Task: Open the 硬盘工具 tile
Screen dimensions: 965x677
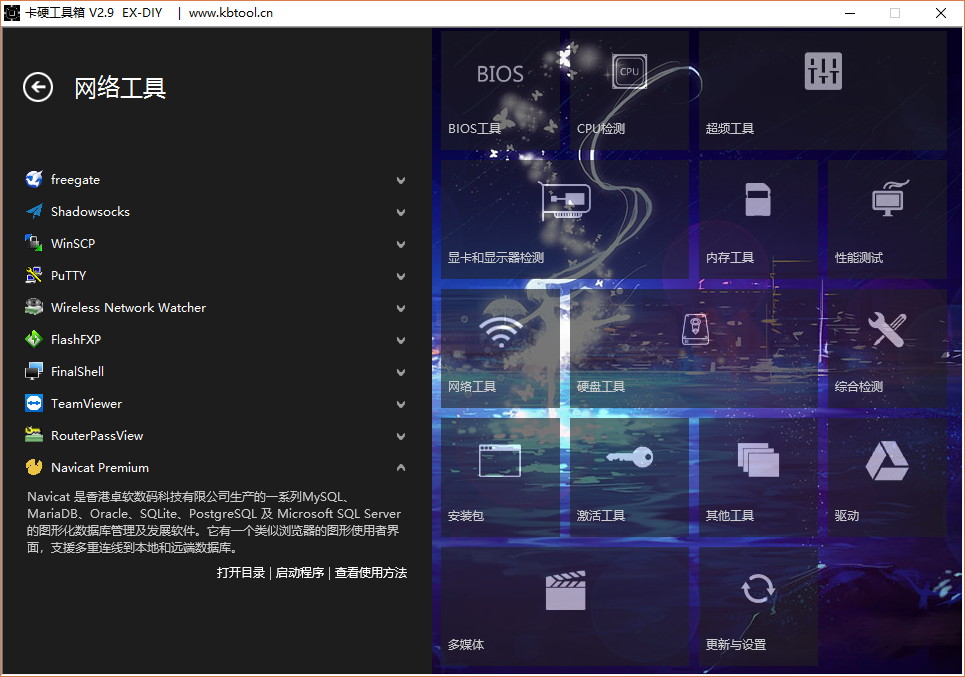Action: coord(693,348)
